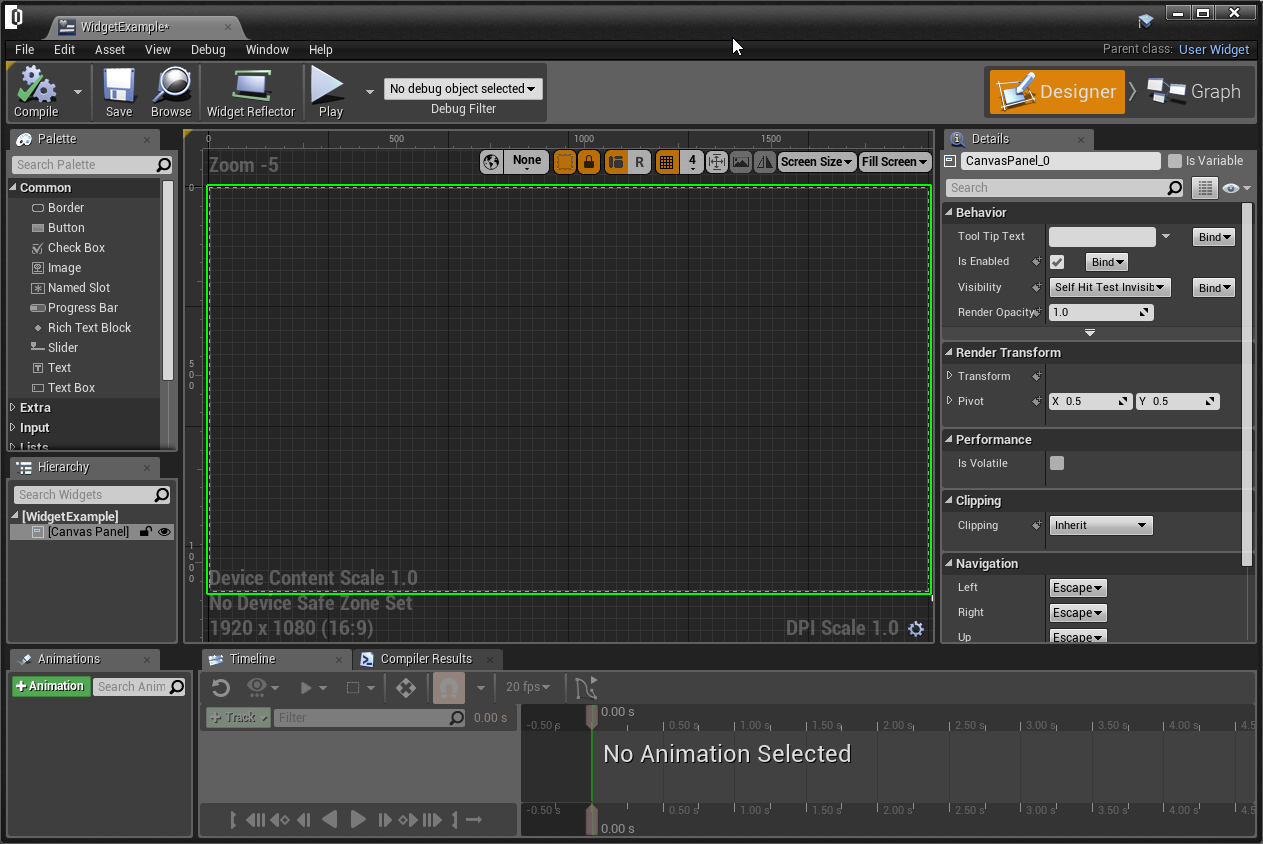Toggle Canvas Panel visibility eye in Hierarchy
Viewport: 1263px width, 844px height.
(164, 532)
